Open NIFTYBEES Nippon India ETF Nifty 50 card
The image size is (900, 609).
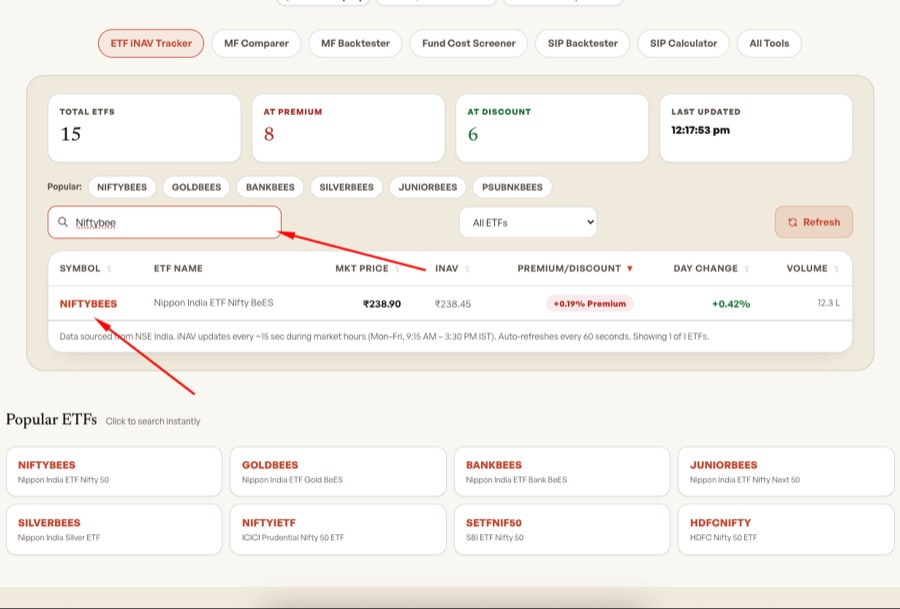[x=114, y=471]
